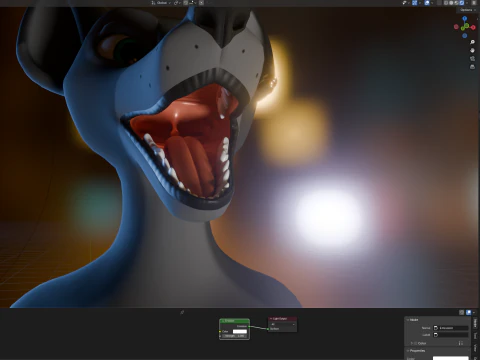This screenshot has width=480, height=360.
Task: Click the red X axis on the gizmo
Action: (473, 27)
